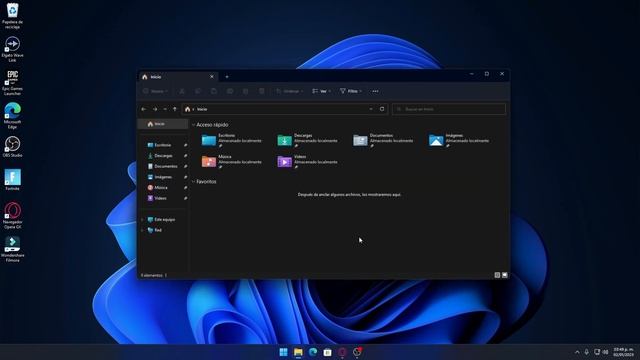Open the Música folder in Acceso rápido

click(232, 162)
